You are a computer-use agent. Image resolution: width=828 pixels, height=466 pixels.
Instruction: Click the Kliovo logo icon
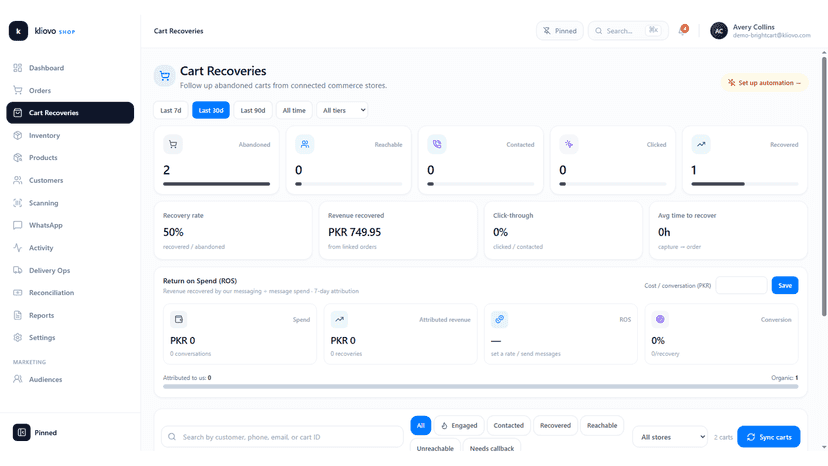click(x=18, y=31)
